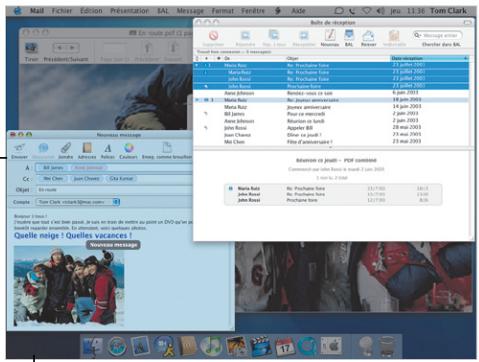Select the Mei Chen Fête d'anniversaire message
Image resolution: width=479 pixels, height=362 pixels.
[x=332, y=142]
